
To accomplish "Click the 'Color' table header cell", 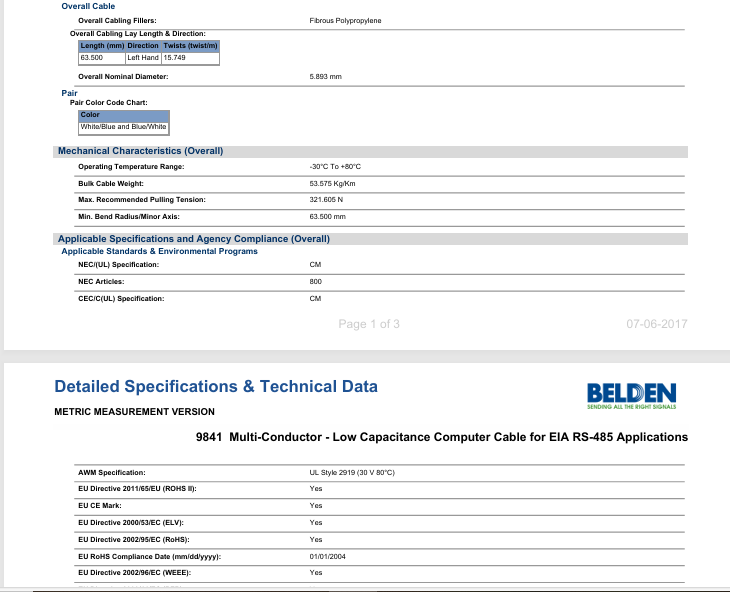I will 124,115.
